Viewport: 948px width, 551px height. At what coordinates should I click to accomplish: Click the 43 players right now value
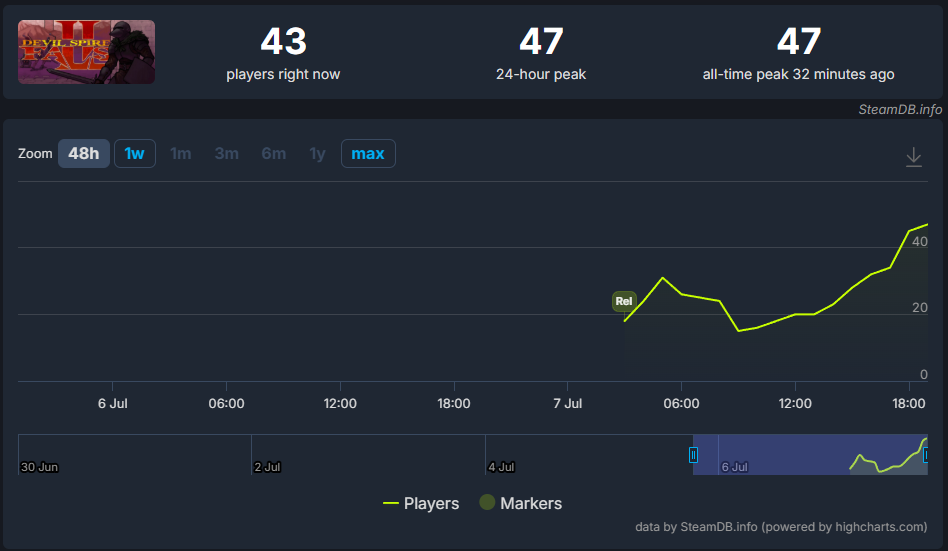pos(284,41)
